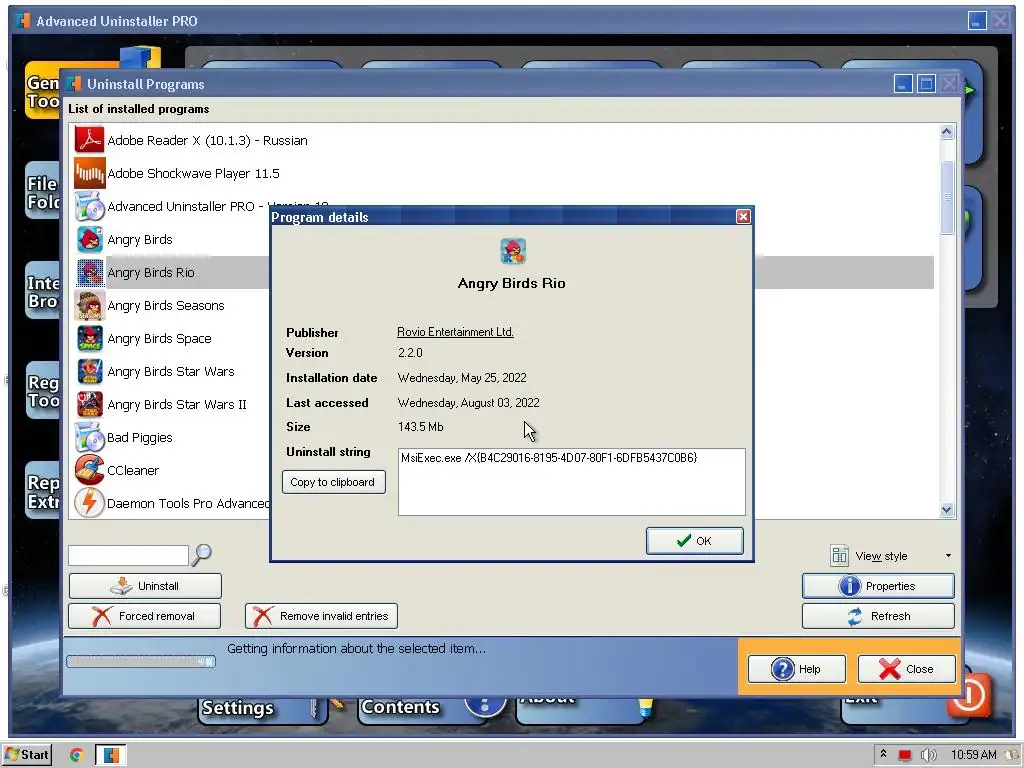This screenshot has height=768, width=1024.
Task: Click the Angry Birds Seasons icon
Action: click(x=89, y=305)
